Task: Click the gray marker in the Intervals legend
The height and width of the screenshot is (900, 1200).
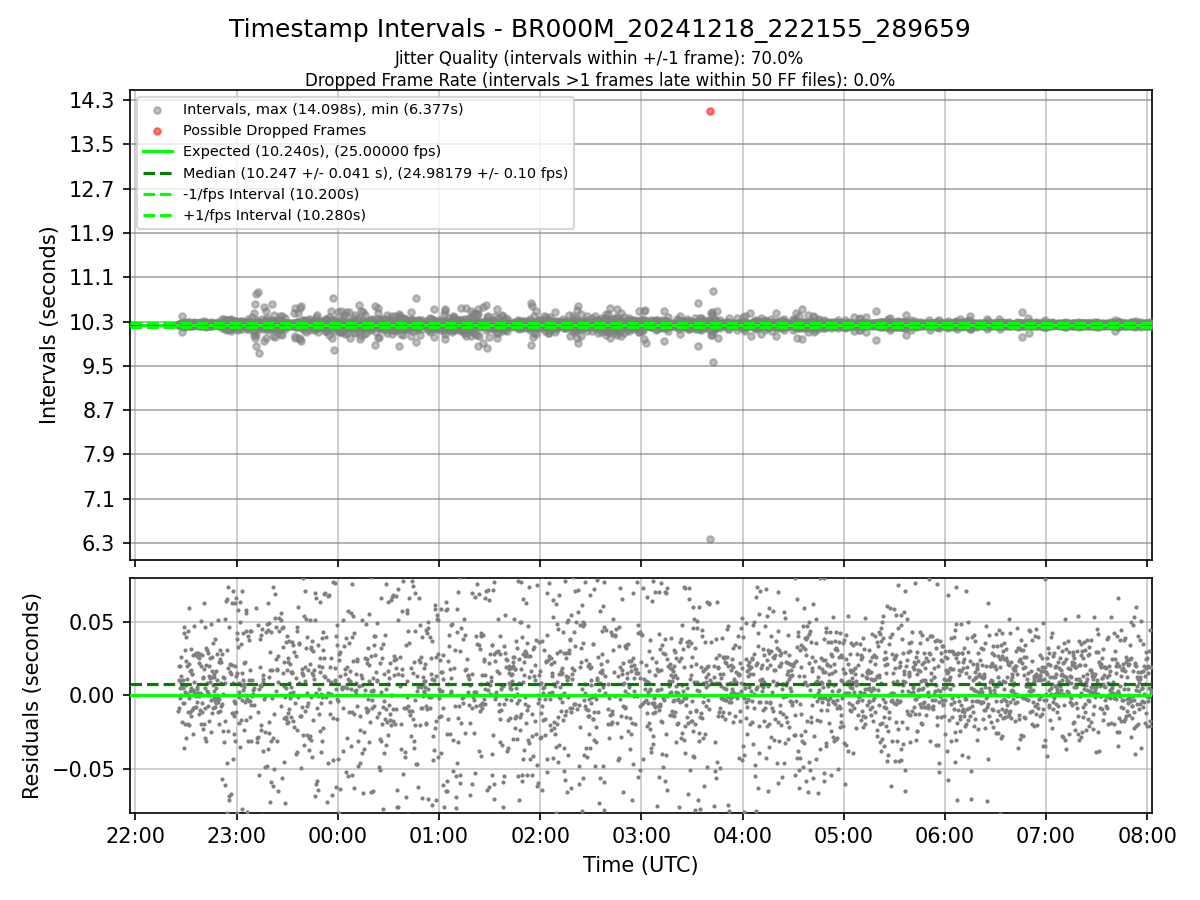Action: (x=157, y=109)
